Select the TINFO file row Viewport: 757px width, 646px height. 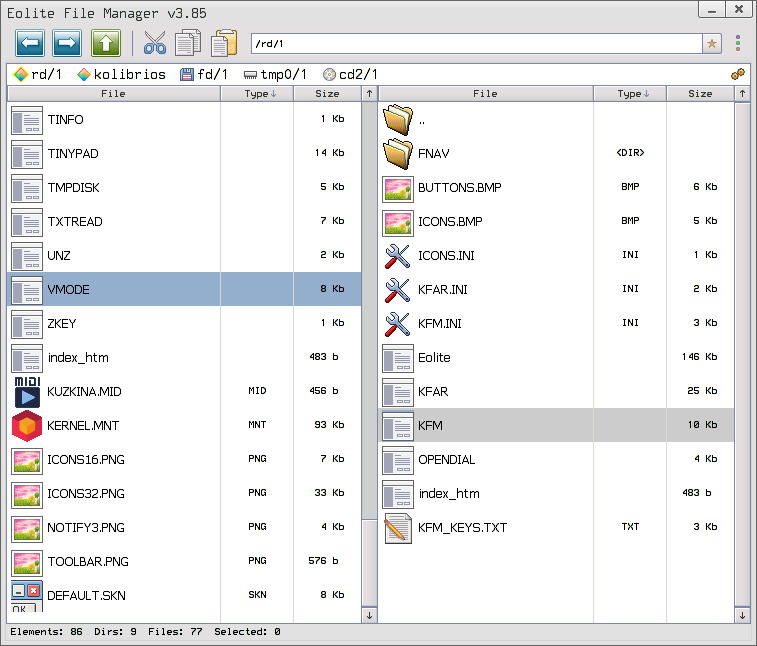point(184,119)
